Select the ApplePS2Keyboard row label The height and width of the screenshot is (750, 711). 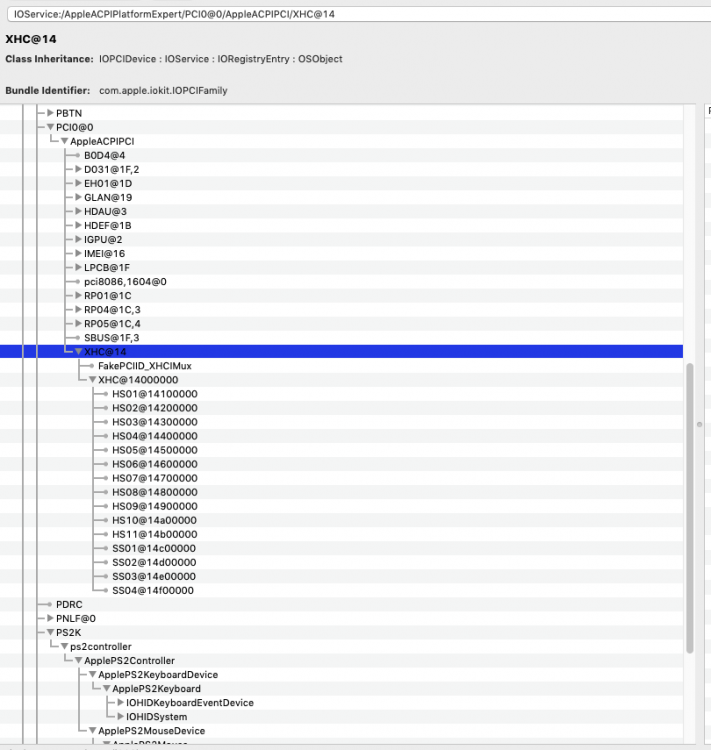coord(156,689)
